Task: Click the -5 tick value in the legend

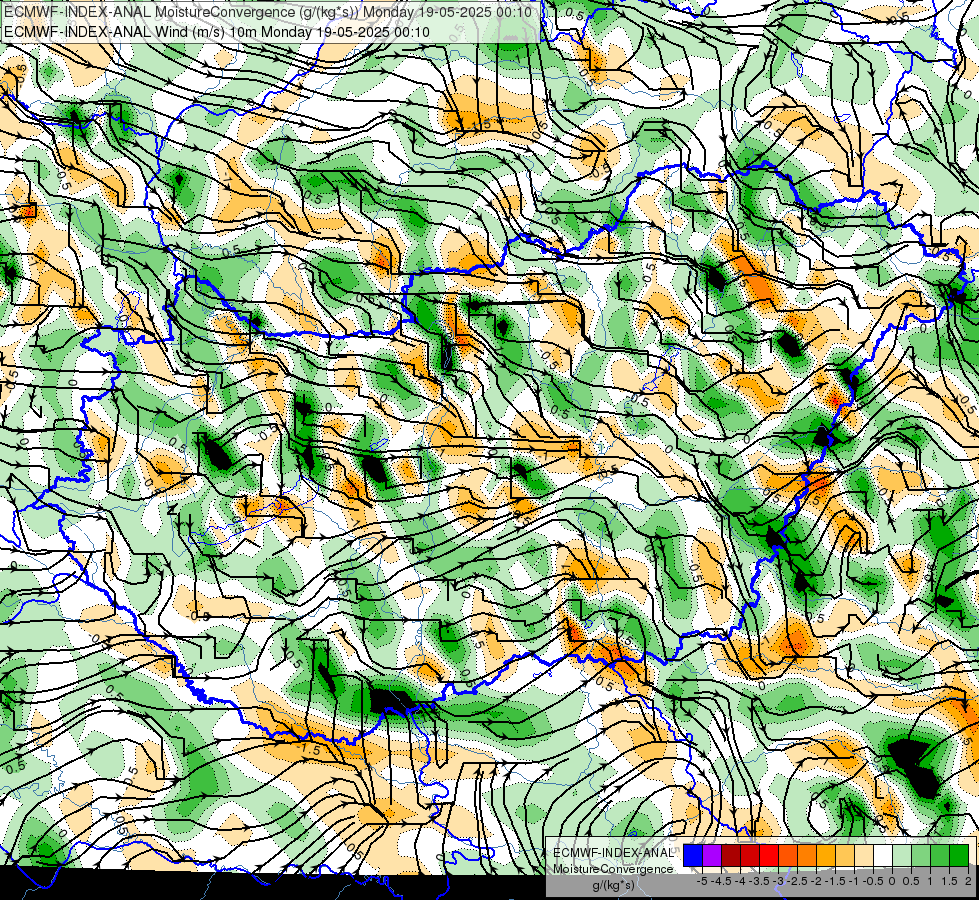Action: pos(702,881)
